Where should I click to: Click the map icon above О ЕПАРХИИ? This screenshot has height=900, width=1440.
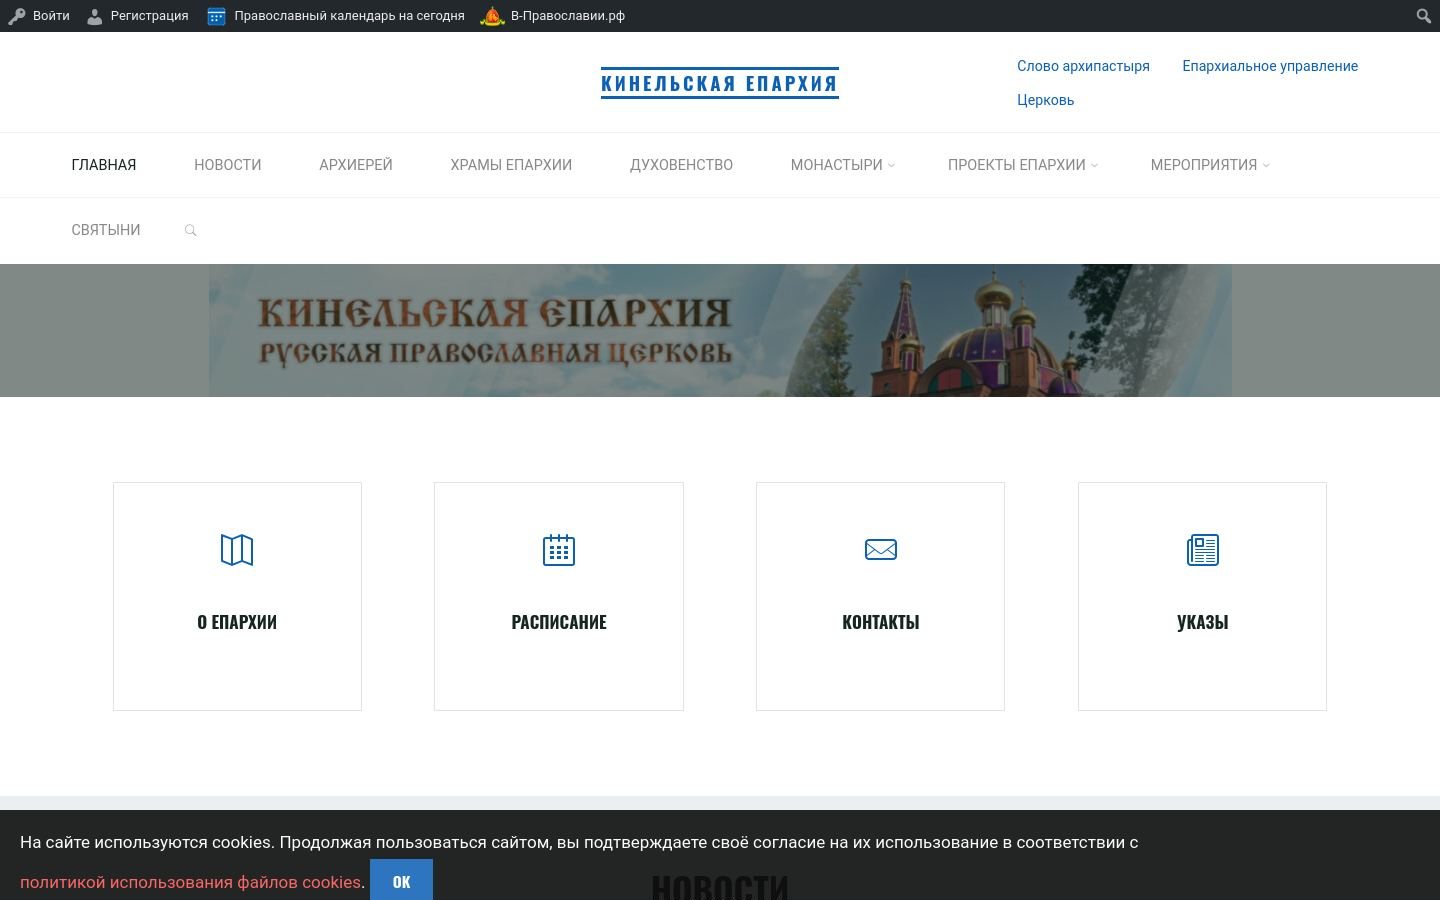pos(237,550)
